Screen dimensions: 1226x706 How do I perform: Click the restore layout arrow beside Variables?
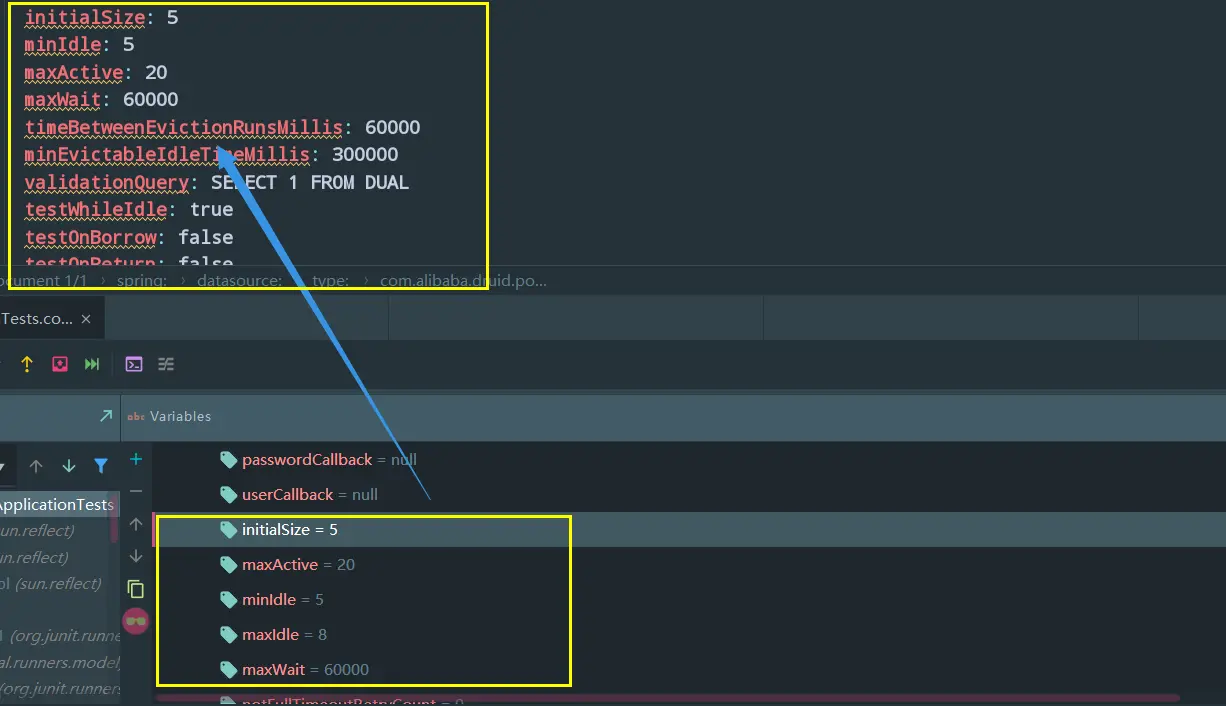click(106, 415)
